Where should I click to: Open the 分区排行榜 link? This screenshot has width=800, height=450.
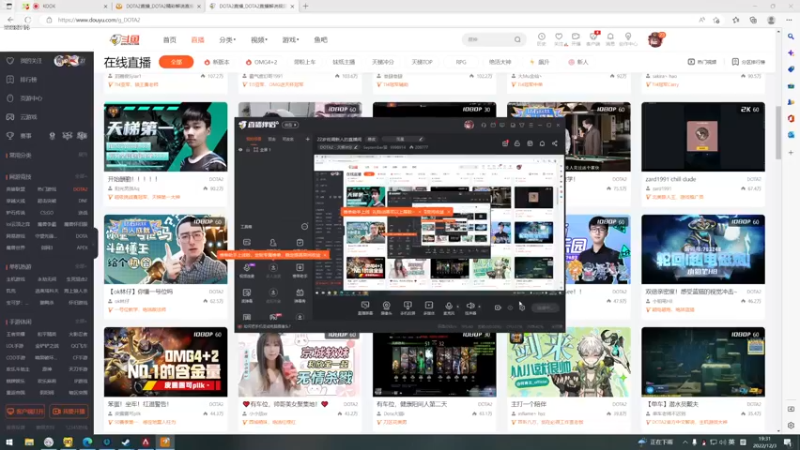[x=748, y=62]
